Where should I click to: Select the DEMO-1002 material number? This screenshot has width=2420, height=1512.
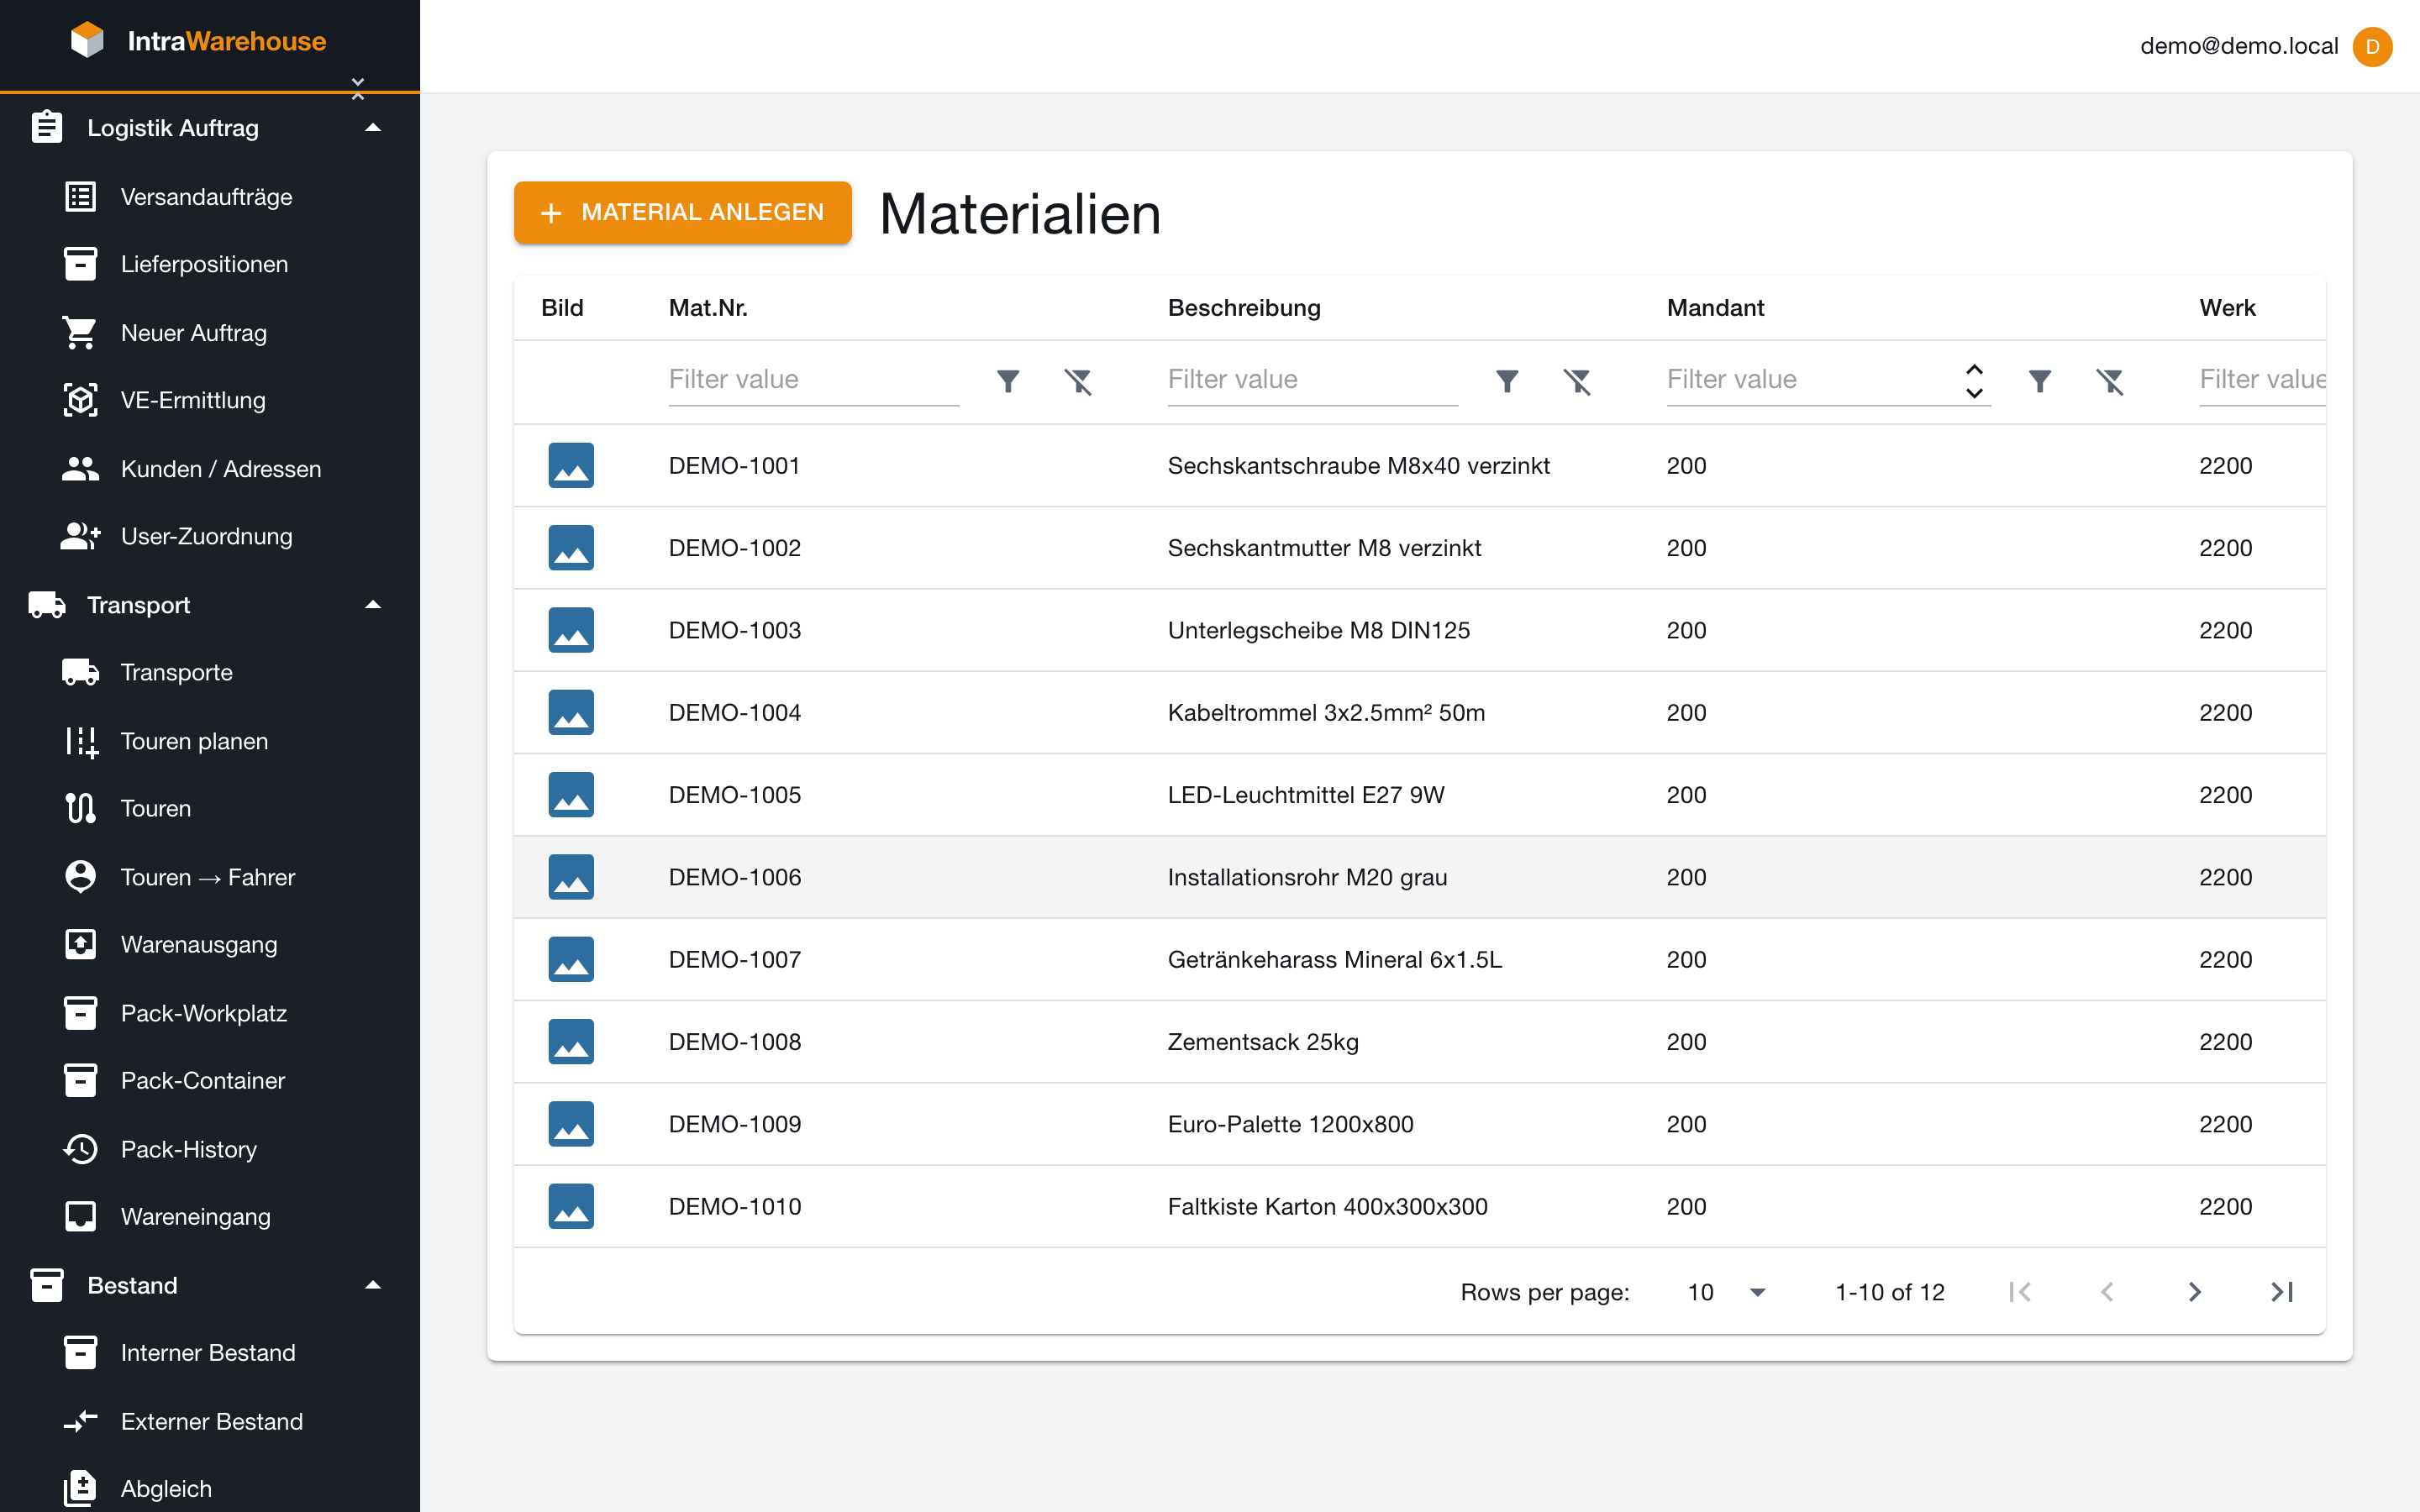coord(735,548)
